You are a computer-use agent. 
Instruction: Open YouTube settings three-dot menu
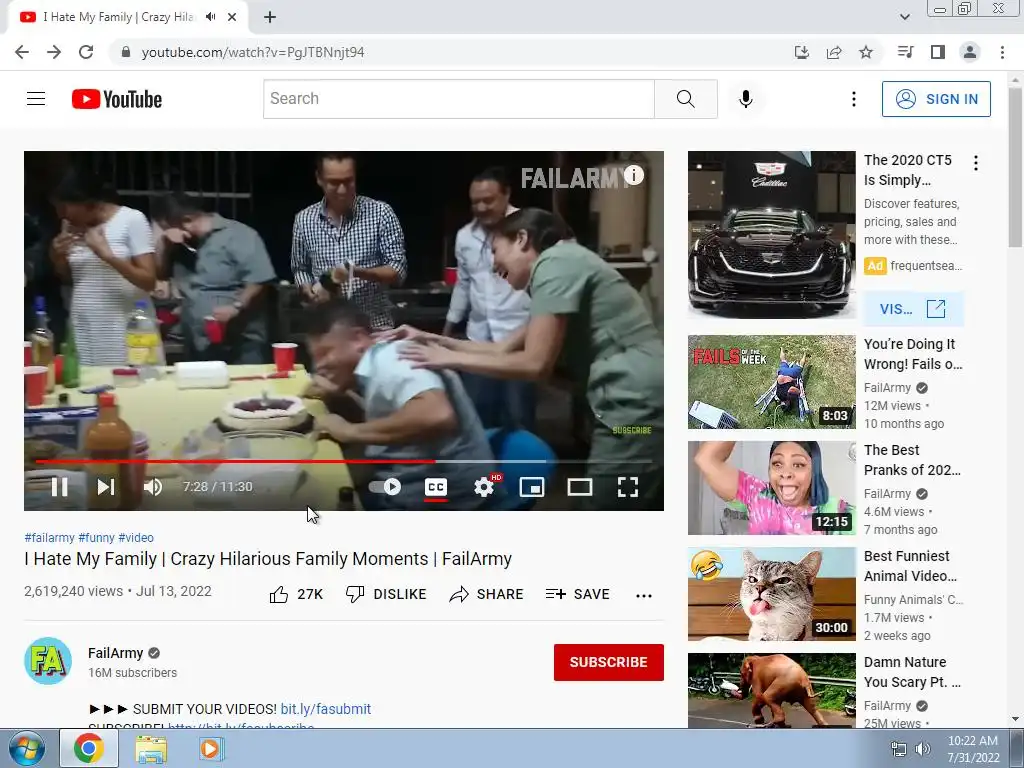point(854,99)
